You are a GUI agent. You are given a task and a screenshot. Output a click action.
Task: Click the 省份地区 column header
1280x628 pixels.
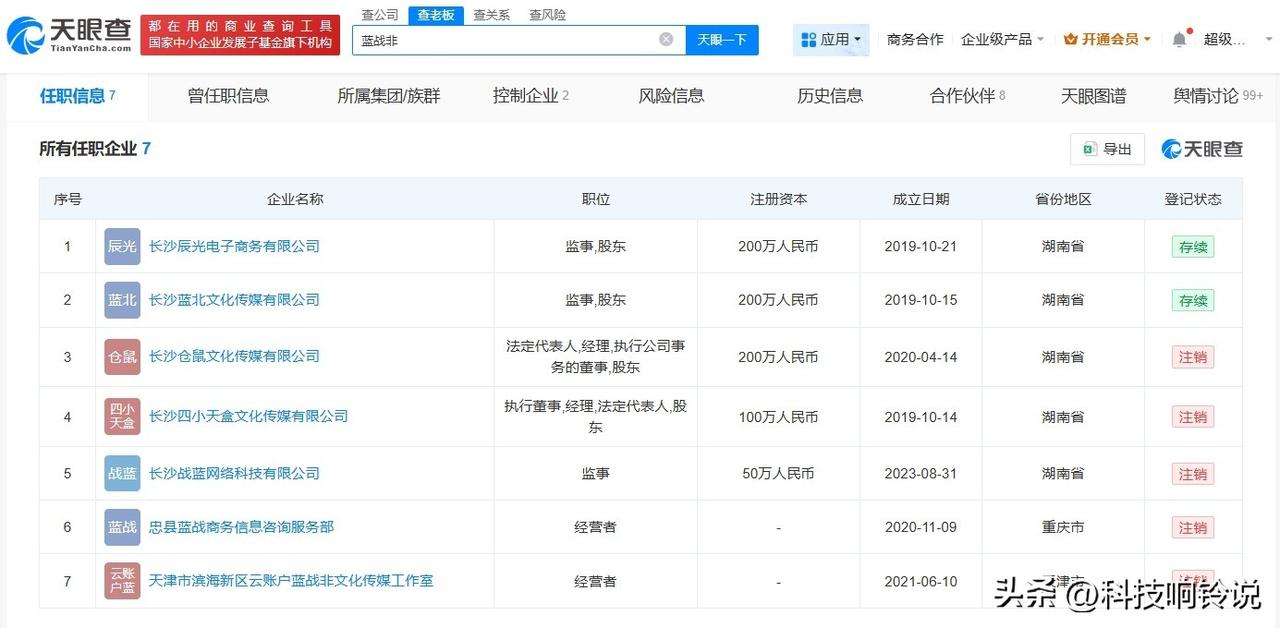coord(1063,199)
